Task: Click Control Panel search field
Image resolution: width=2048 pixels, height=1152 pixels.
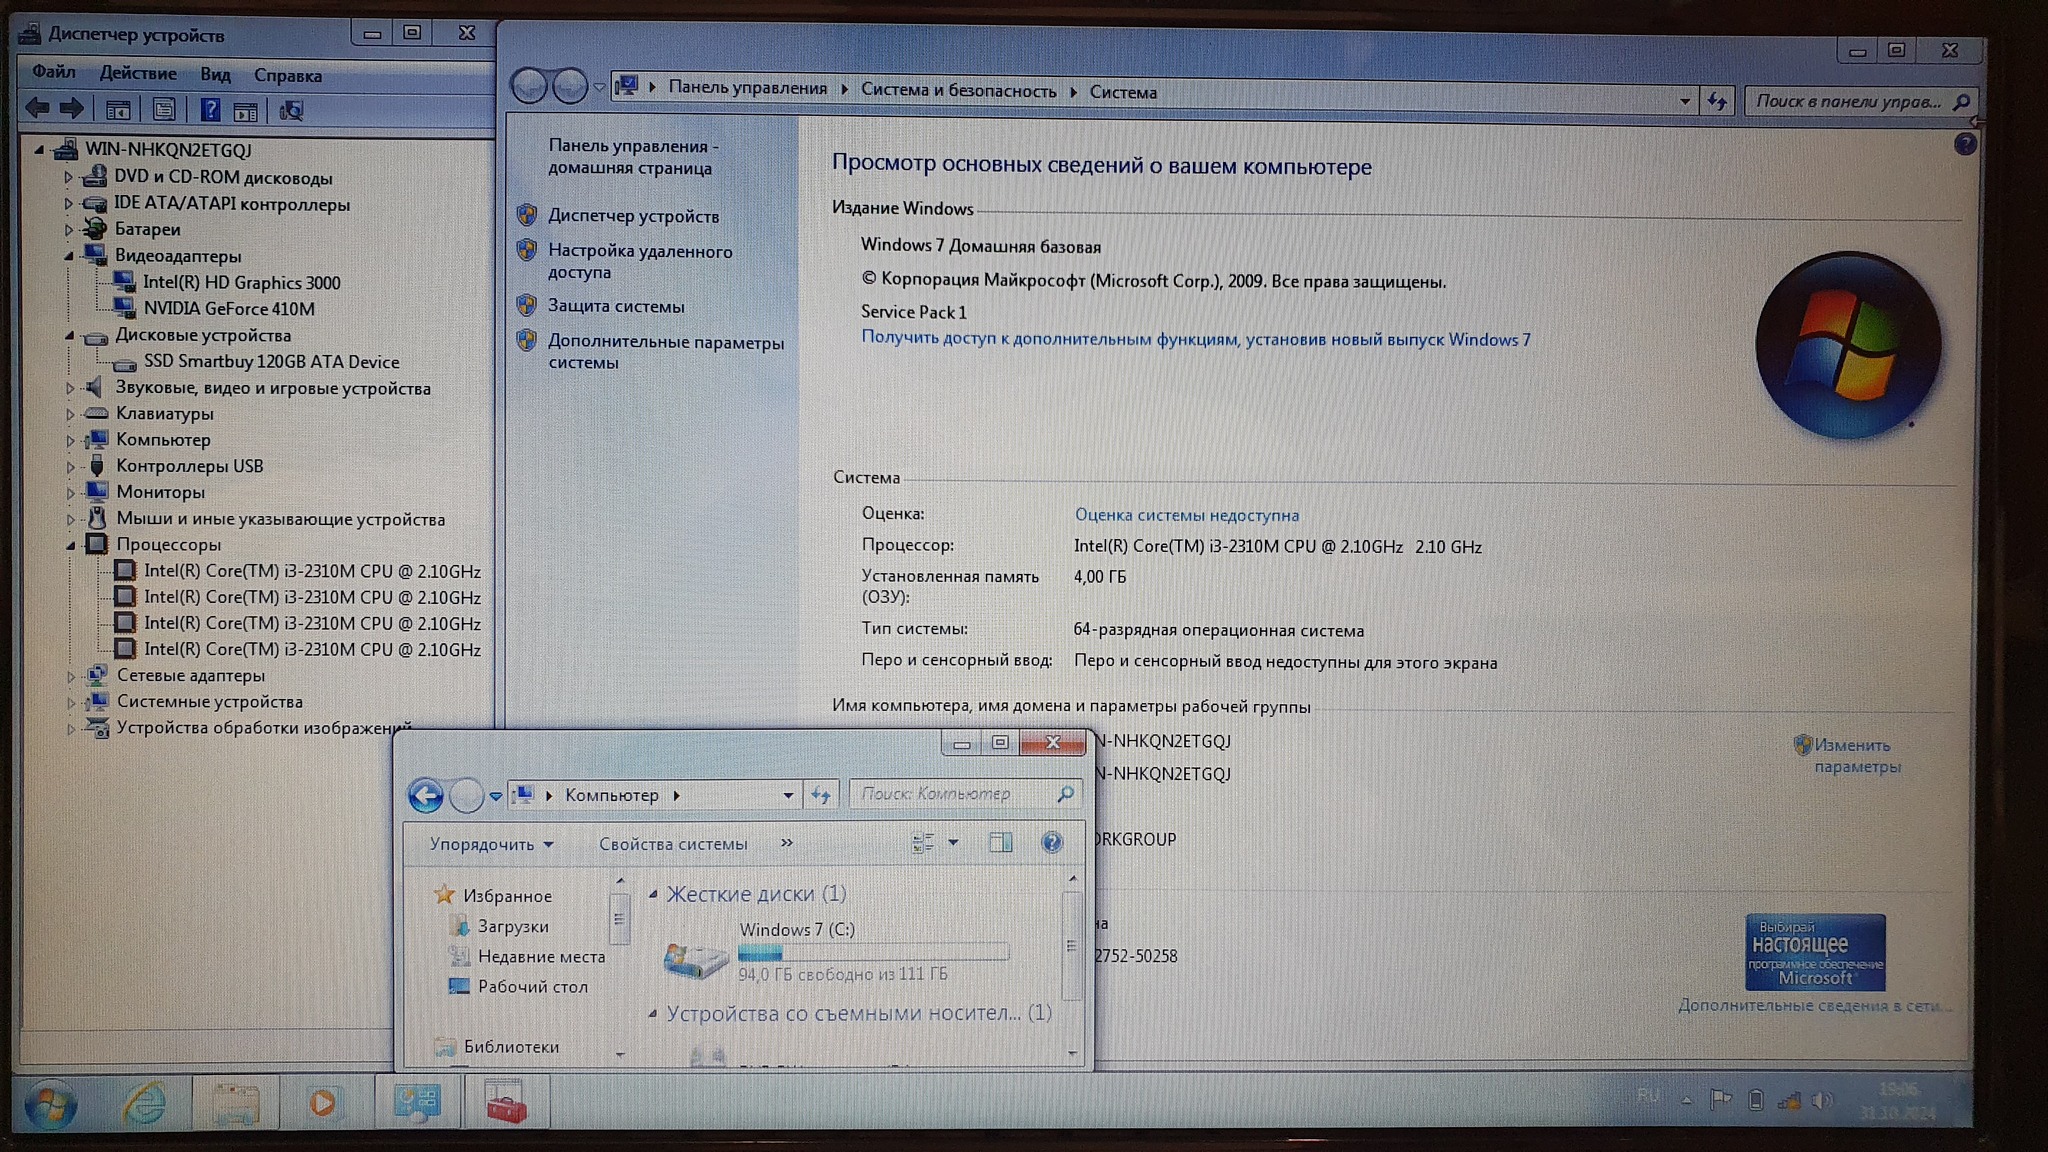Action: coord(1848,101)
